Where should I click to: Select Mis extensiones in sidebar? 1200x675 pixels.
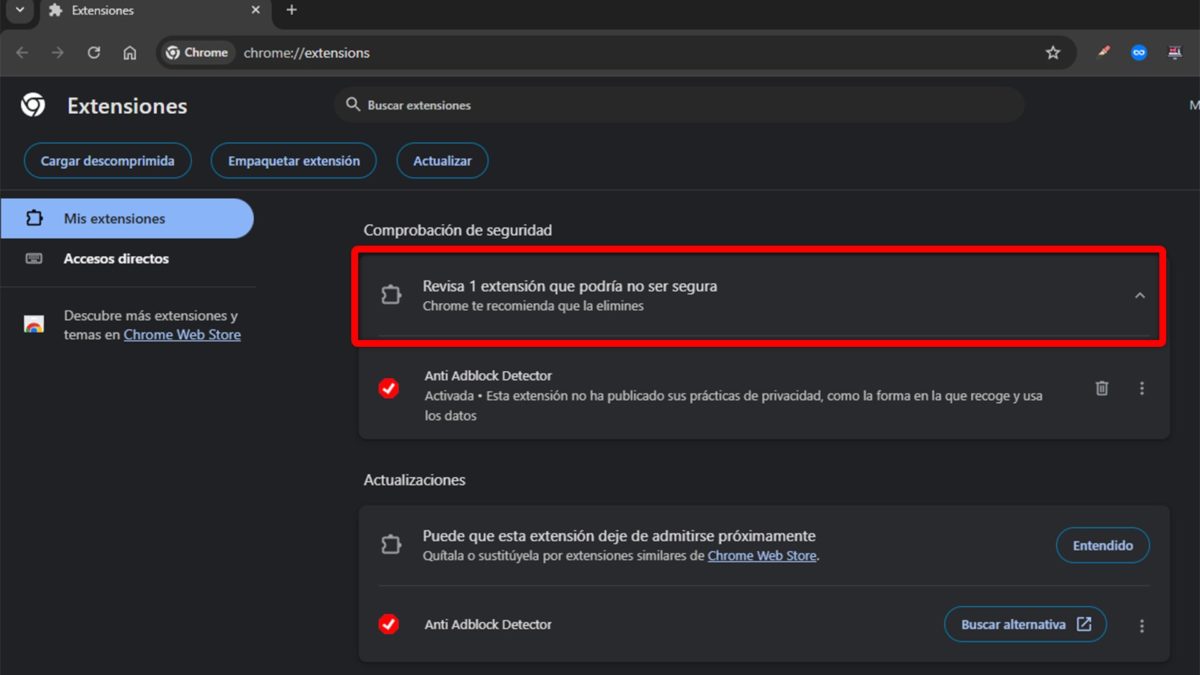[127, 218]
